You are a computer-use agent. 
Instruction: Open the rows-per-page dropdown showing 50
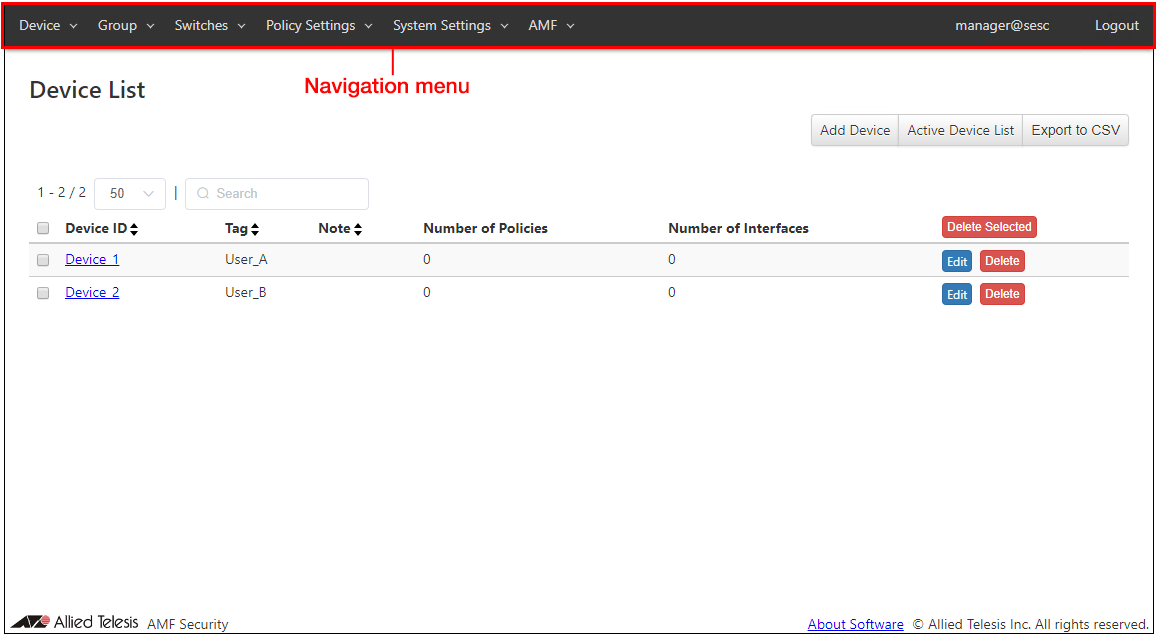(130, 194)
